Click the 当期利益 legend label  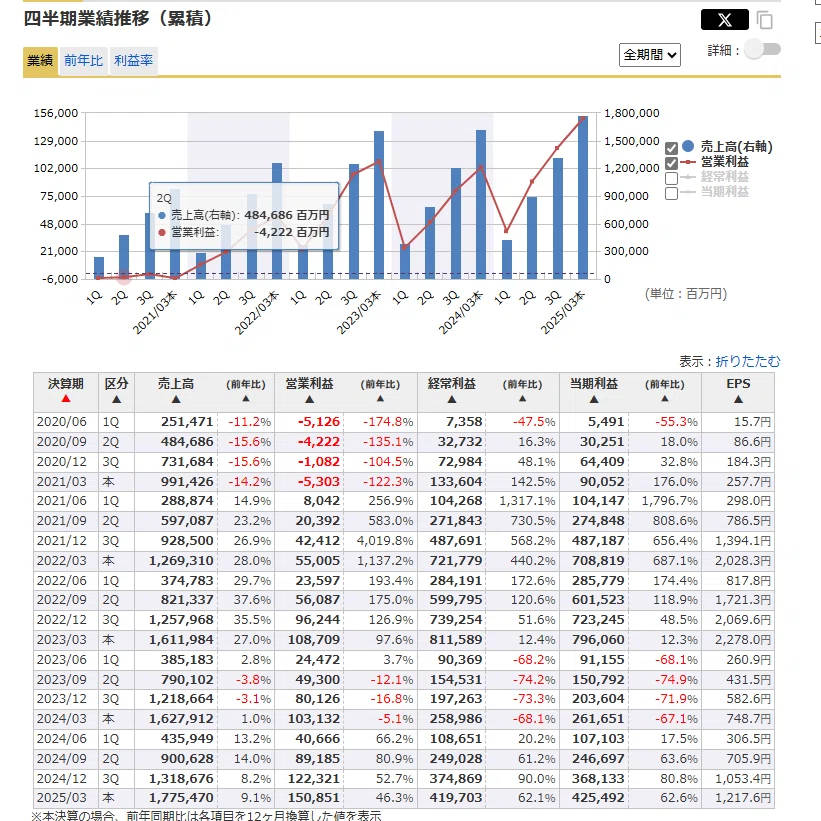tap(725, 192)
